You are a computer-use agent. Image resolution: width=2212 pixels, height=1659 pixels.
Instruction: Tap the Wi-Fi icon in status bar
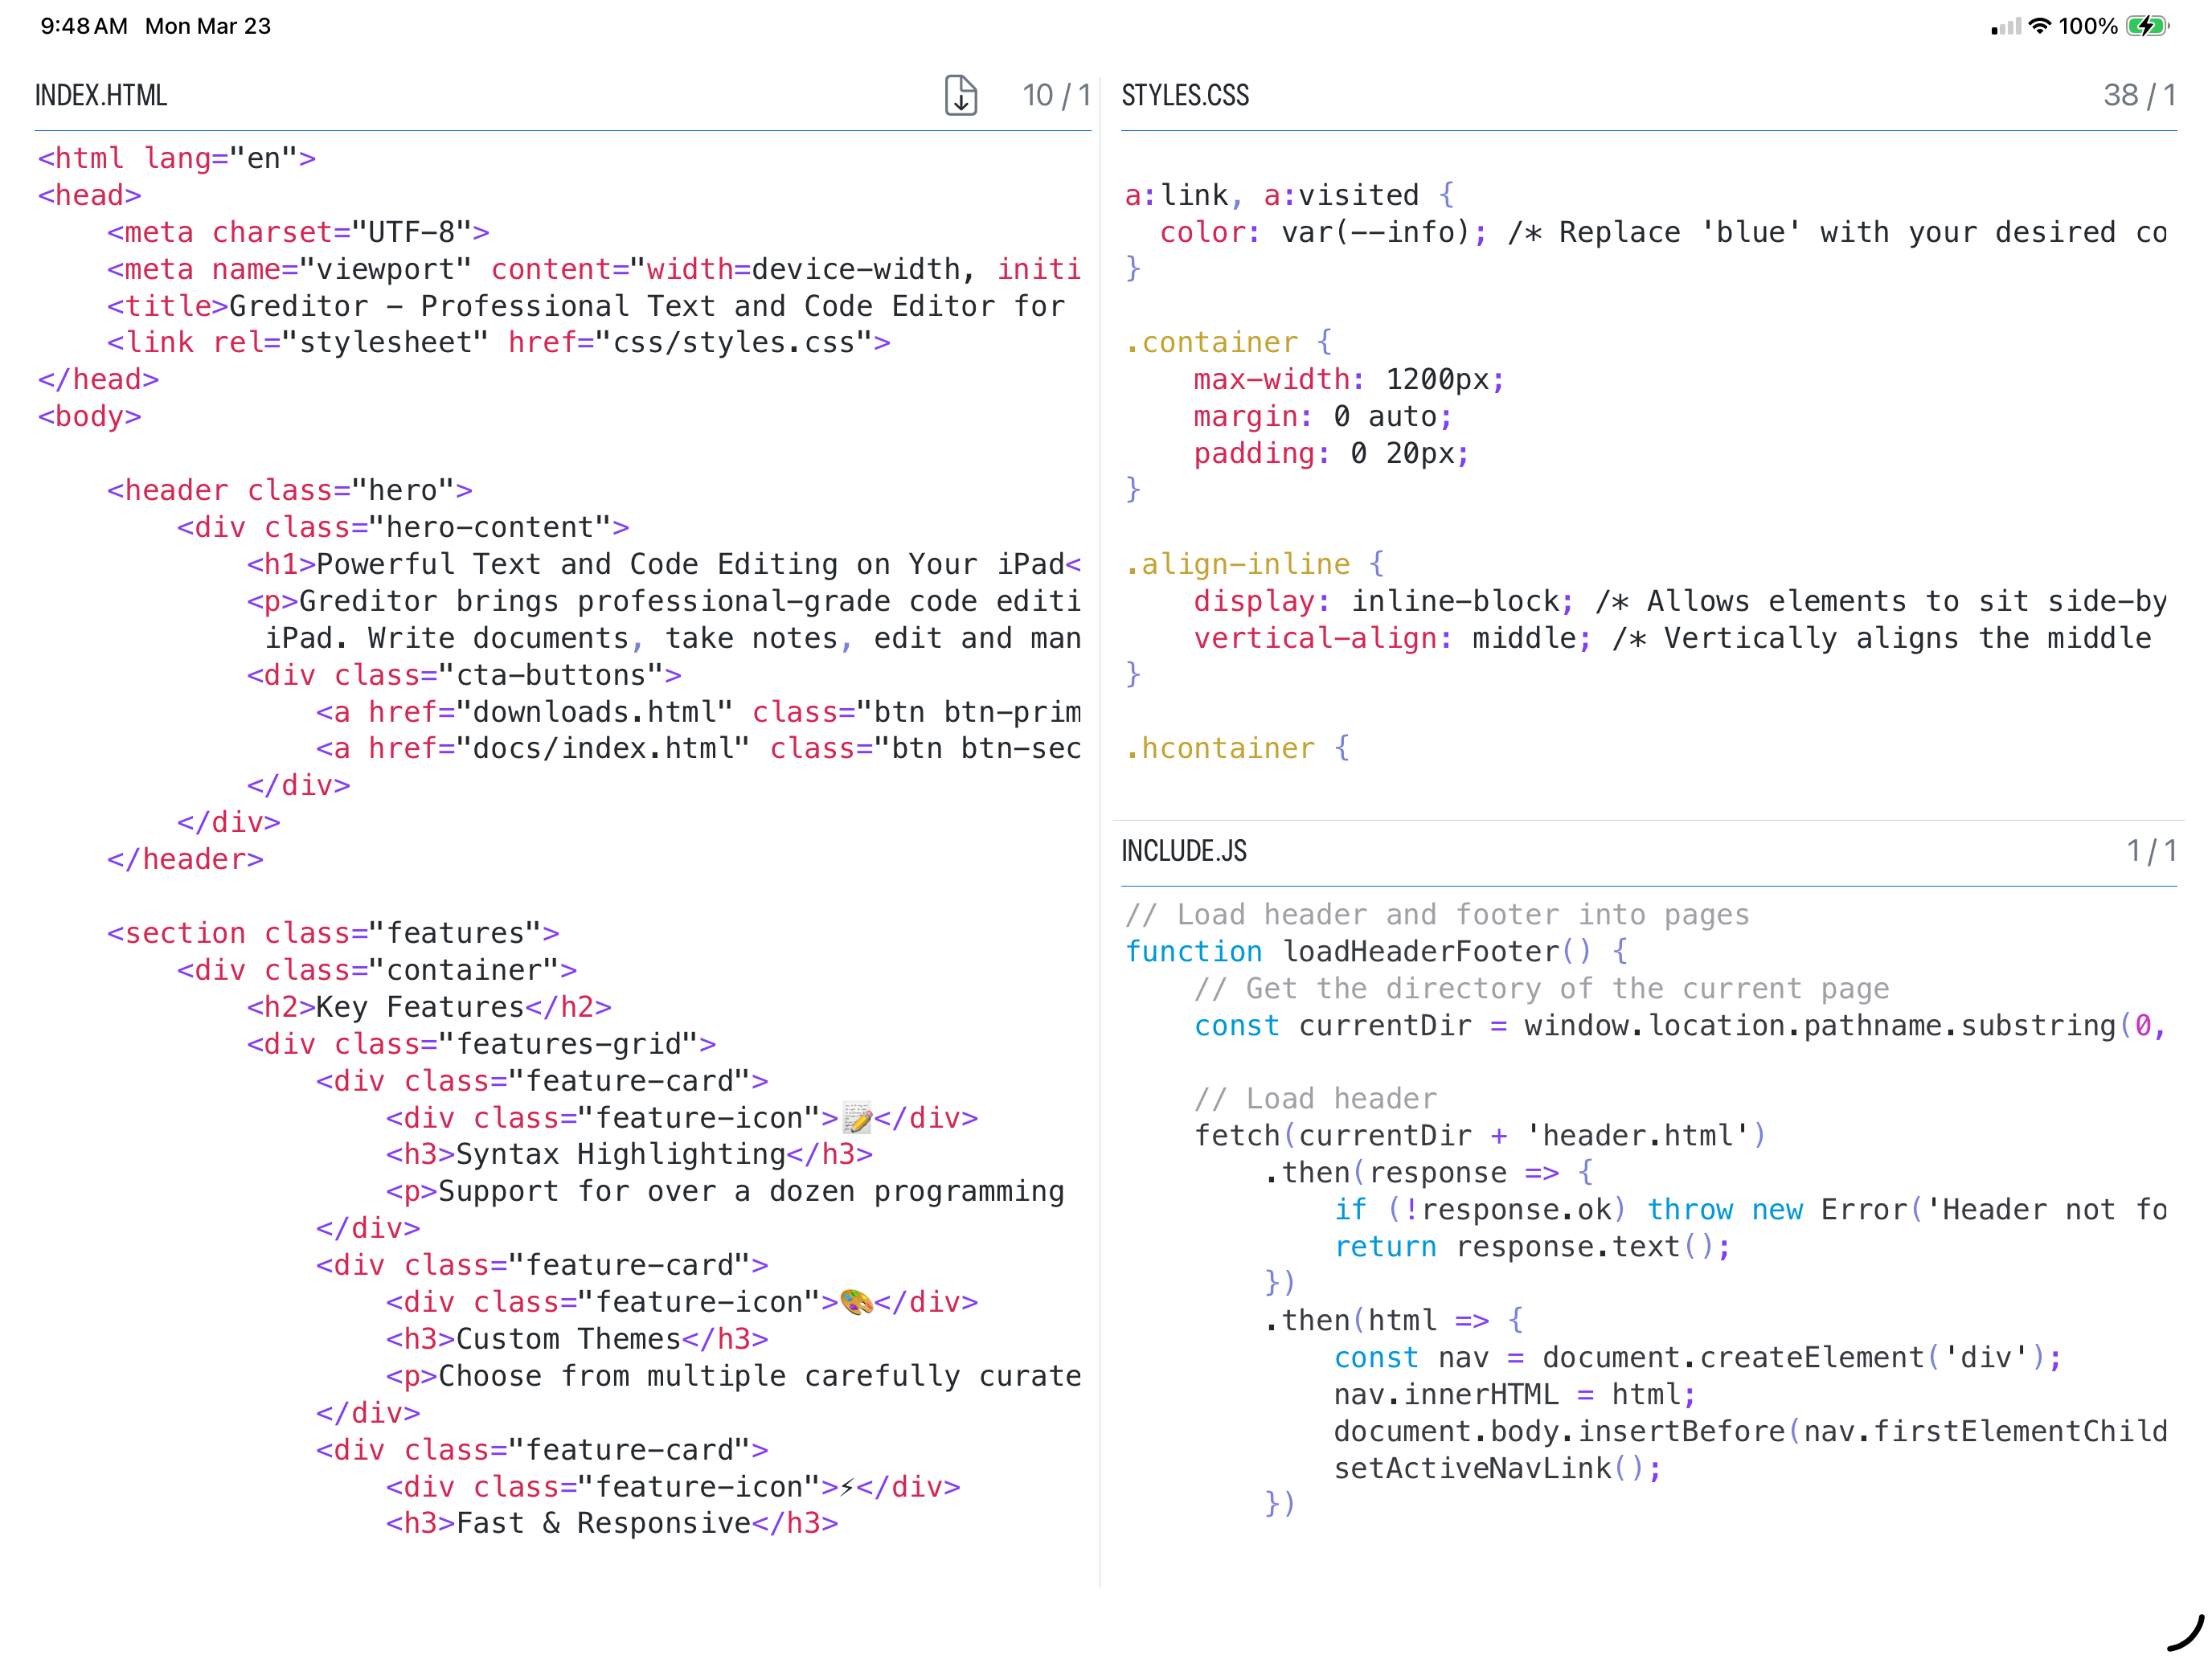click(2039, 26)
